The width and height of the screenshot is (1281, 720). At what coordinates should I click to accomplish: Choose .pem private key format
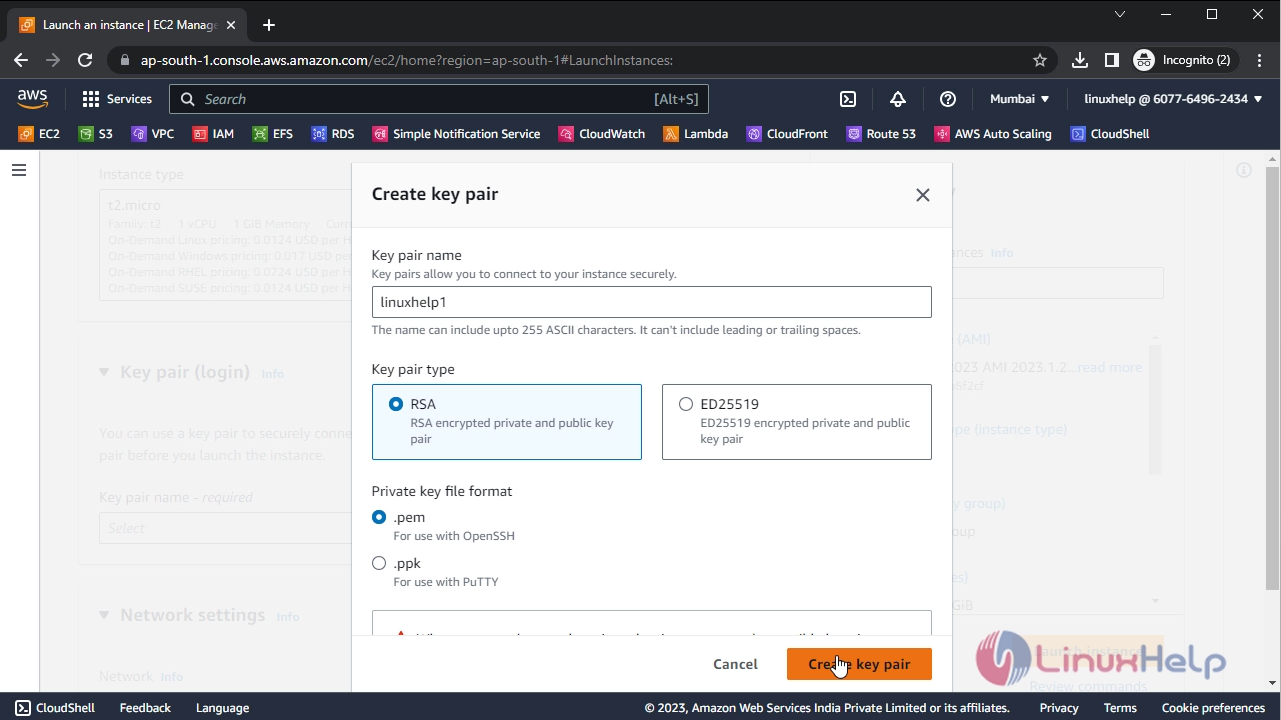click(x=379, y=517)
